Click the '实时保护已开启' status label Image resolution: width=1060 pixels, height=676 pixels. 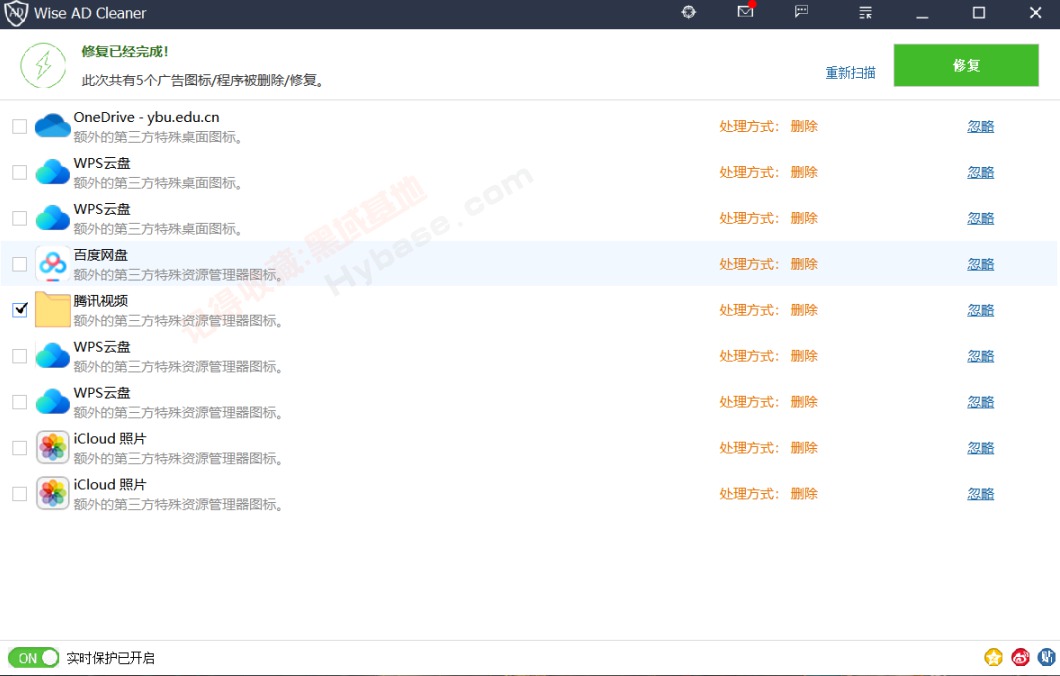(111, 658)
